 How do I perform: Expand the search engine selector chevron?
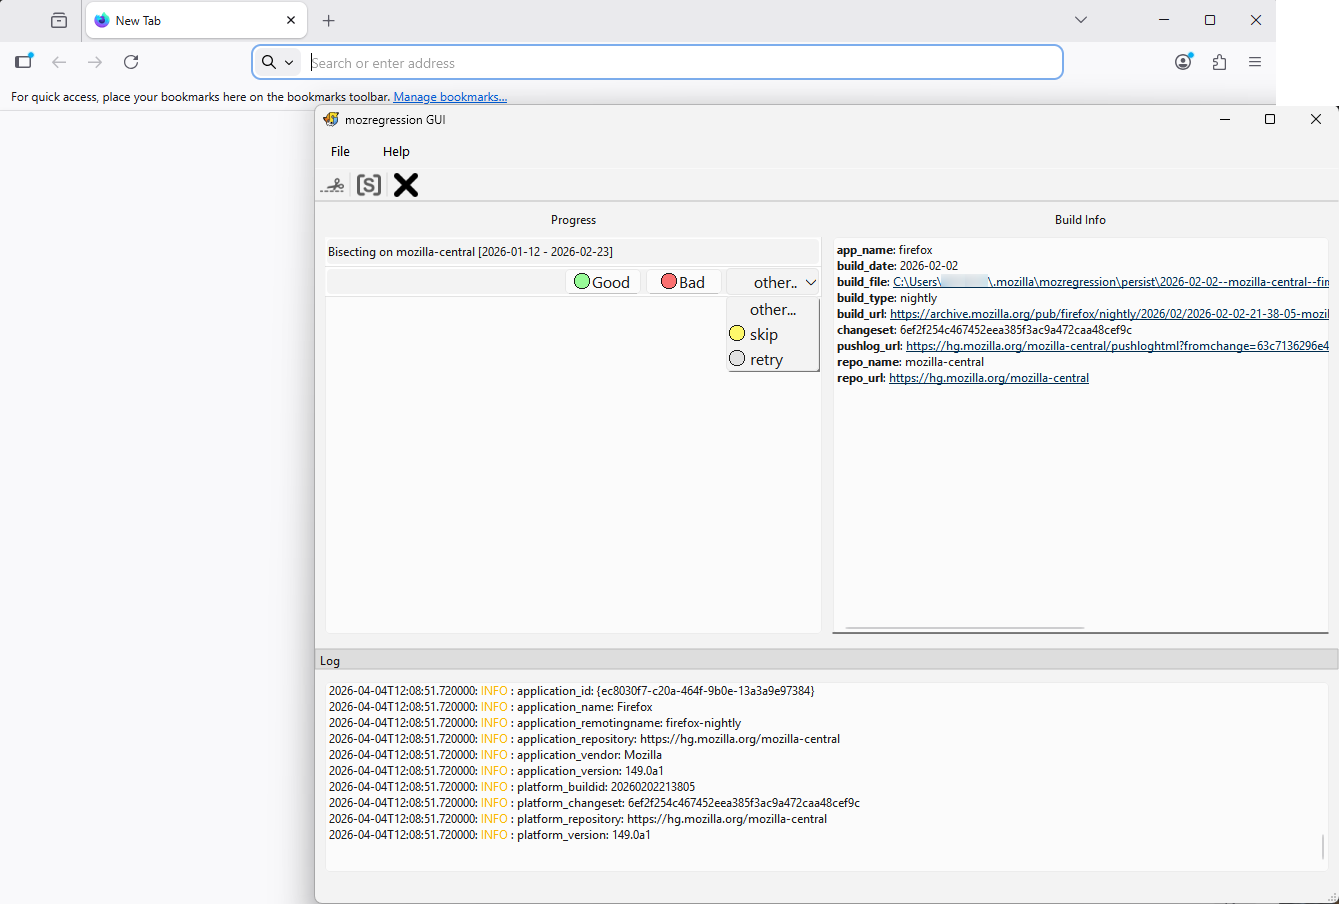[x=289, y=62]
